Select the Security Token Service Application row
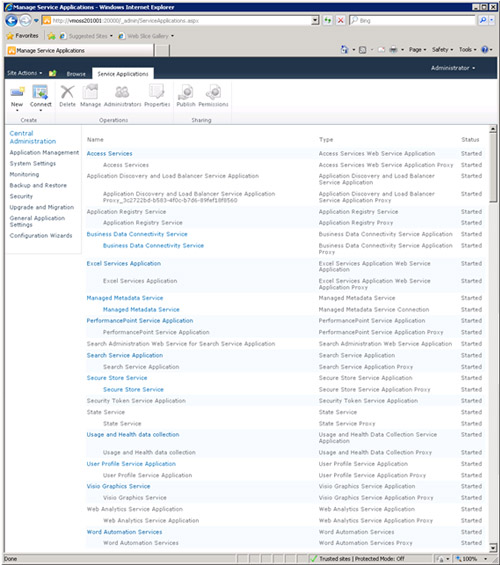The image size is (500, 565). [285, 401]
